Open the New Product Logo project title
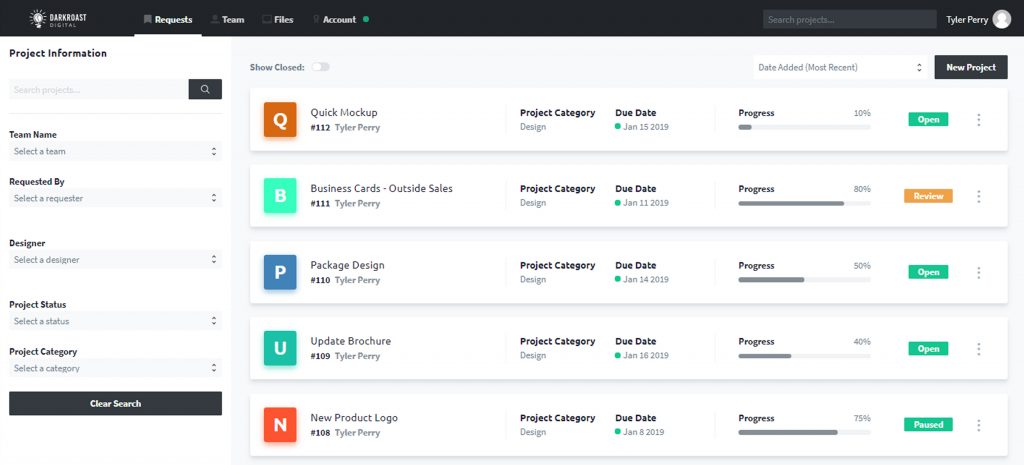 pyautogui.click(x=354, y=417)
